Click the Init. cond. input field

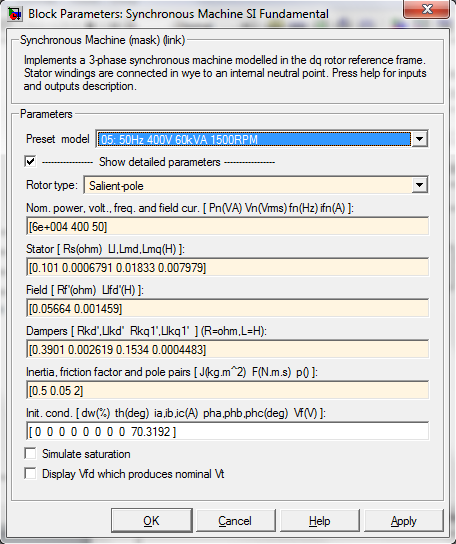228,432
